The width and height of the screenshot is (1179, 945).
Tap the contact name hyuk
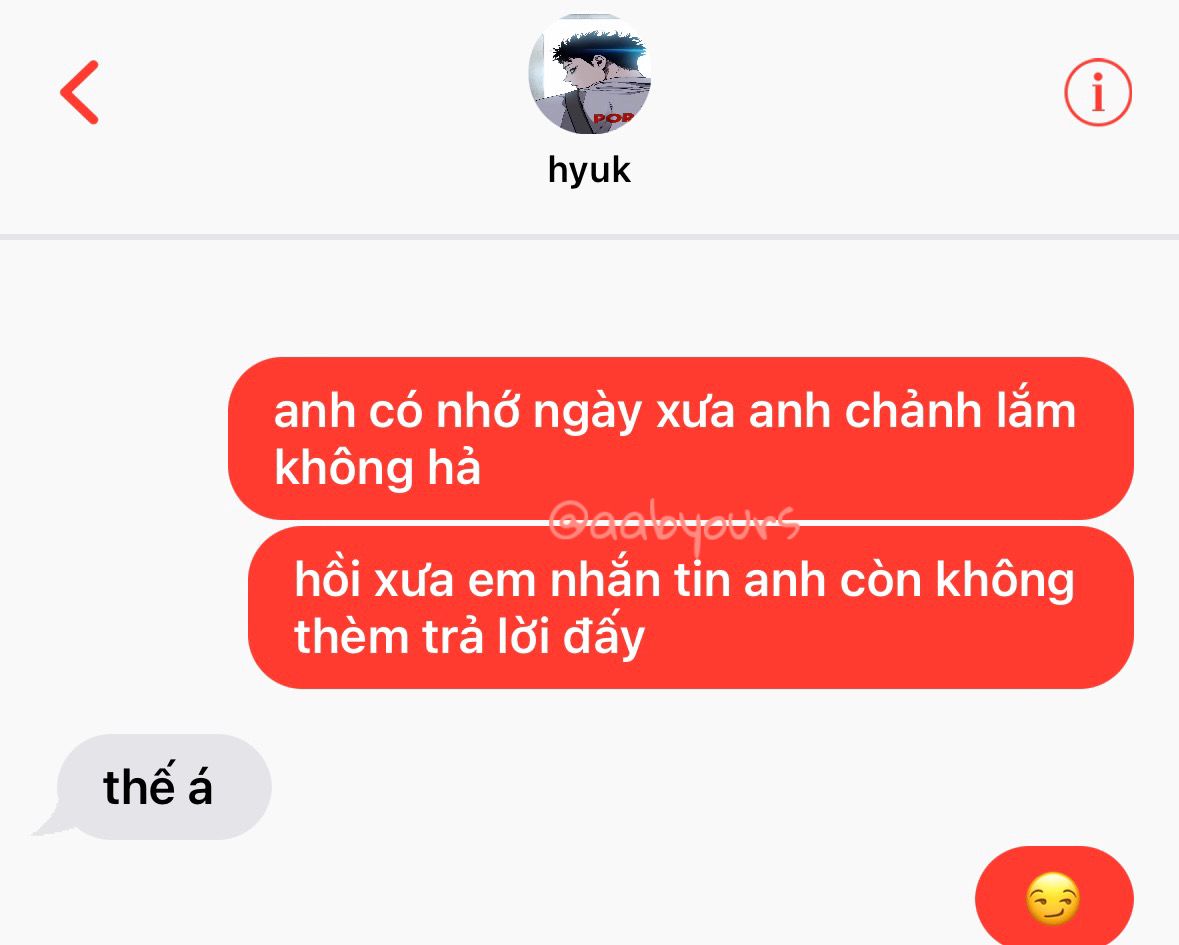pyautogui.click(x=589, y=170)
